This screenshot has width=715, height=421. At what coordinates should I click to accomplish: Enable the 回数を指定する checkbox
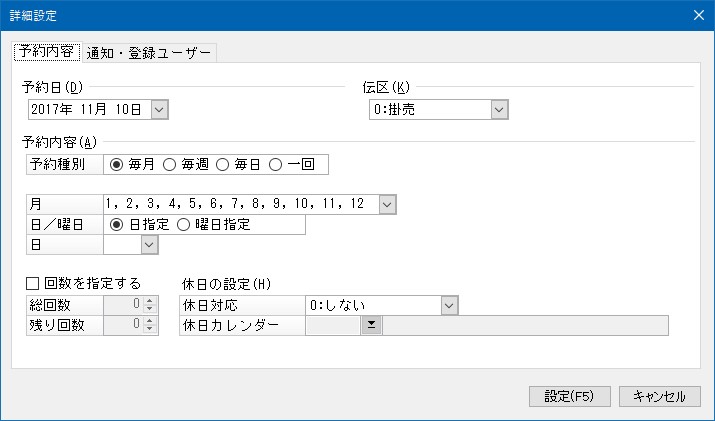[x=32, y=284]
